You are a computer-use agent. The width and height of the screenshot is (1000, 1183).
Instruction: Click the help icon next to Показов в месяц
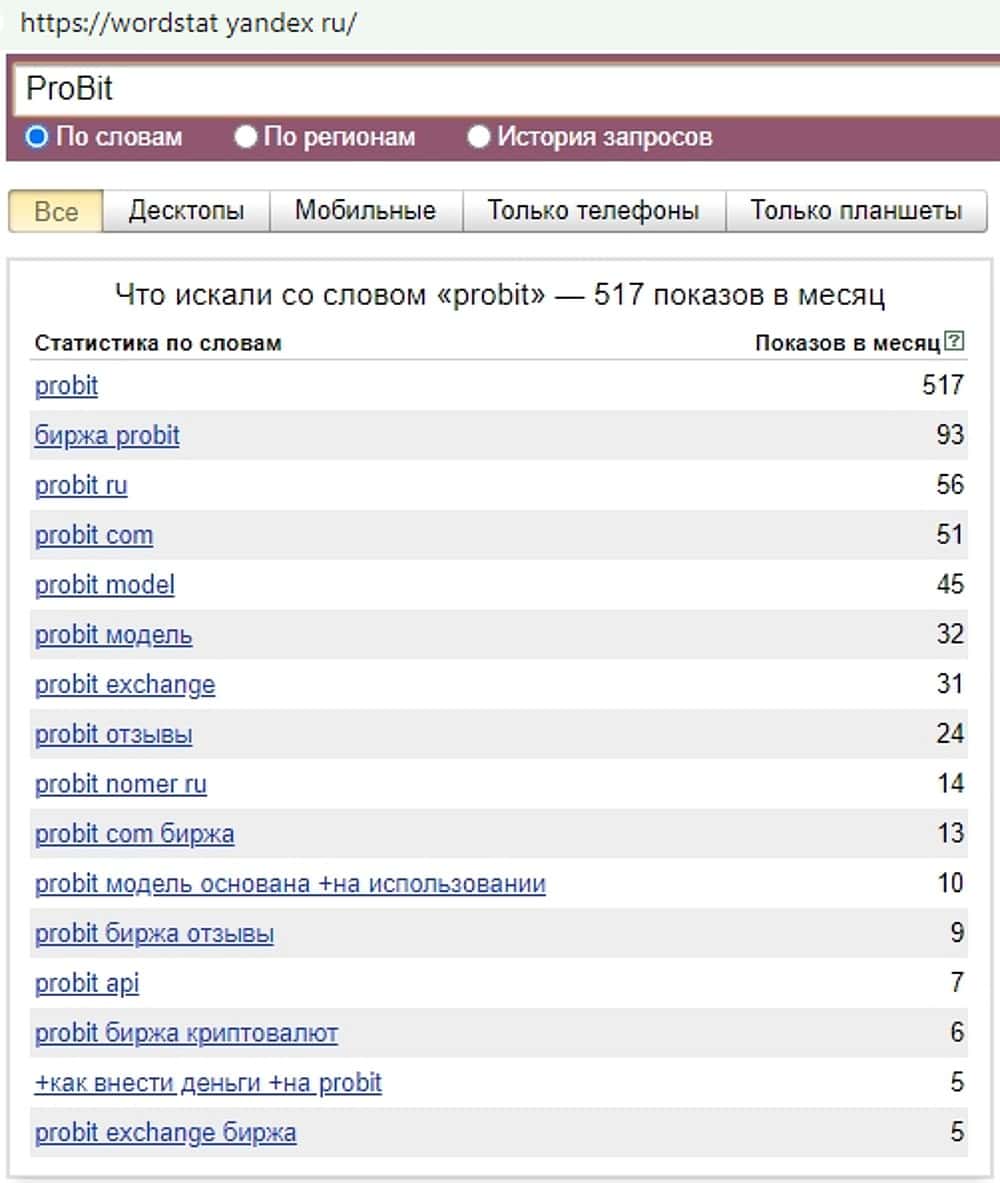[x=954, y=341]
